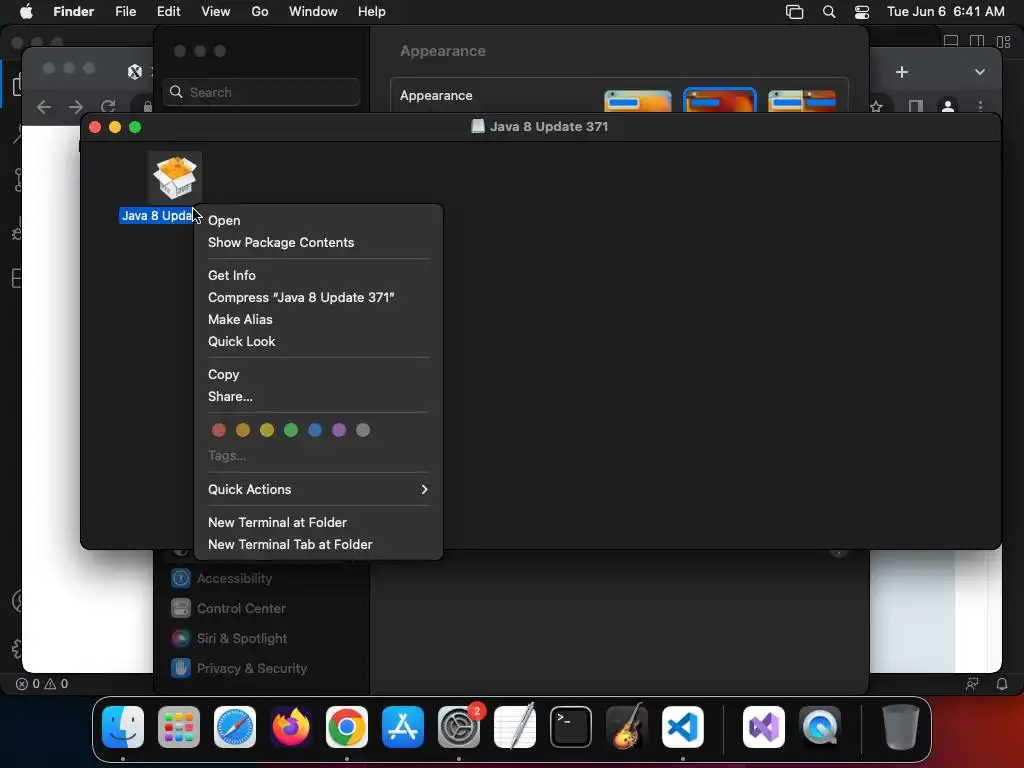Open the Help menu
The height and width of the screenshot is (768, 1024).
point(372,12)
